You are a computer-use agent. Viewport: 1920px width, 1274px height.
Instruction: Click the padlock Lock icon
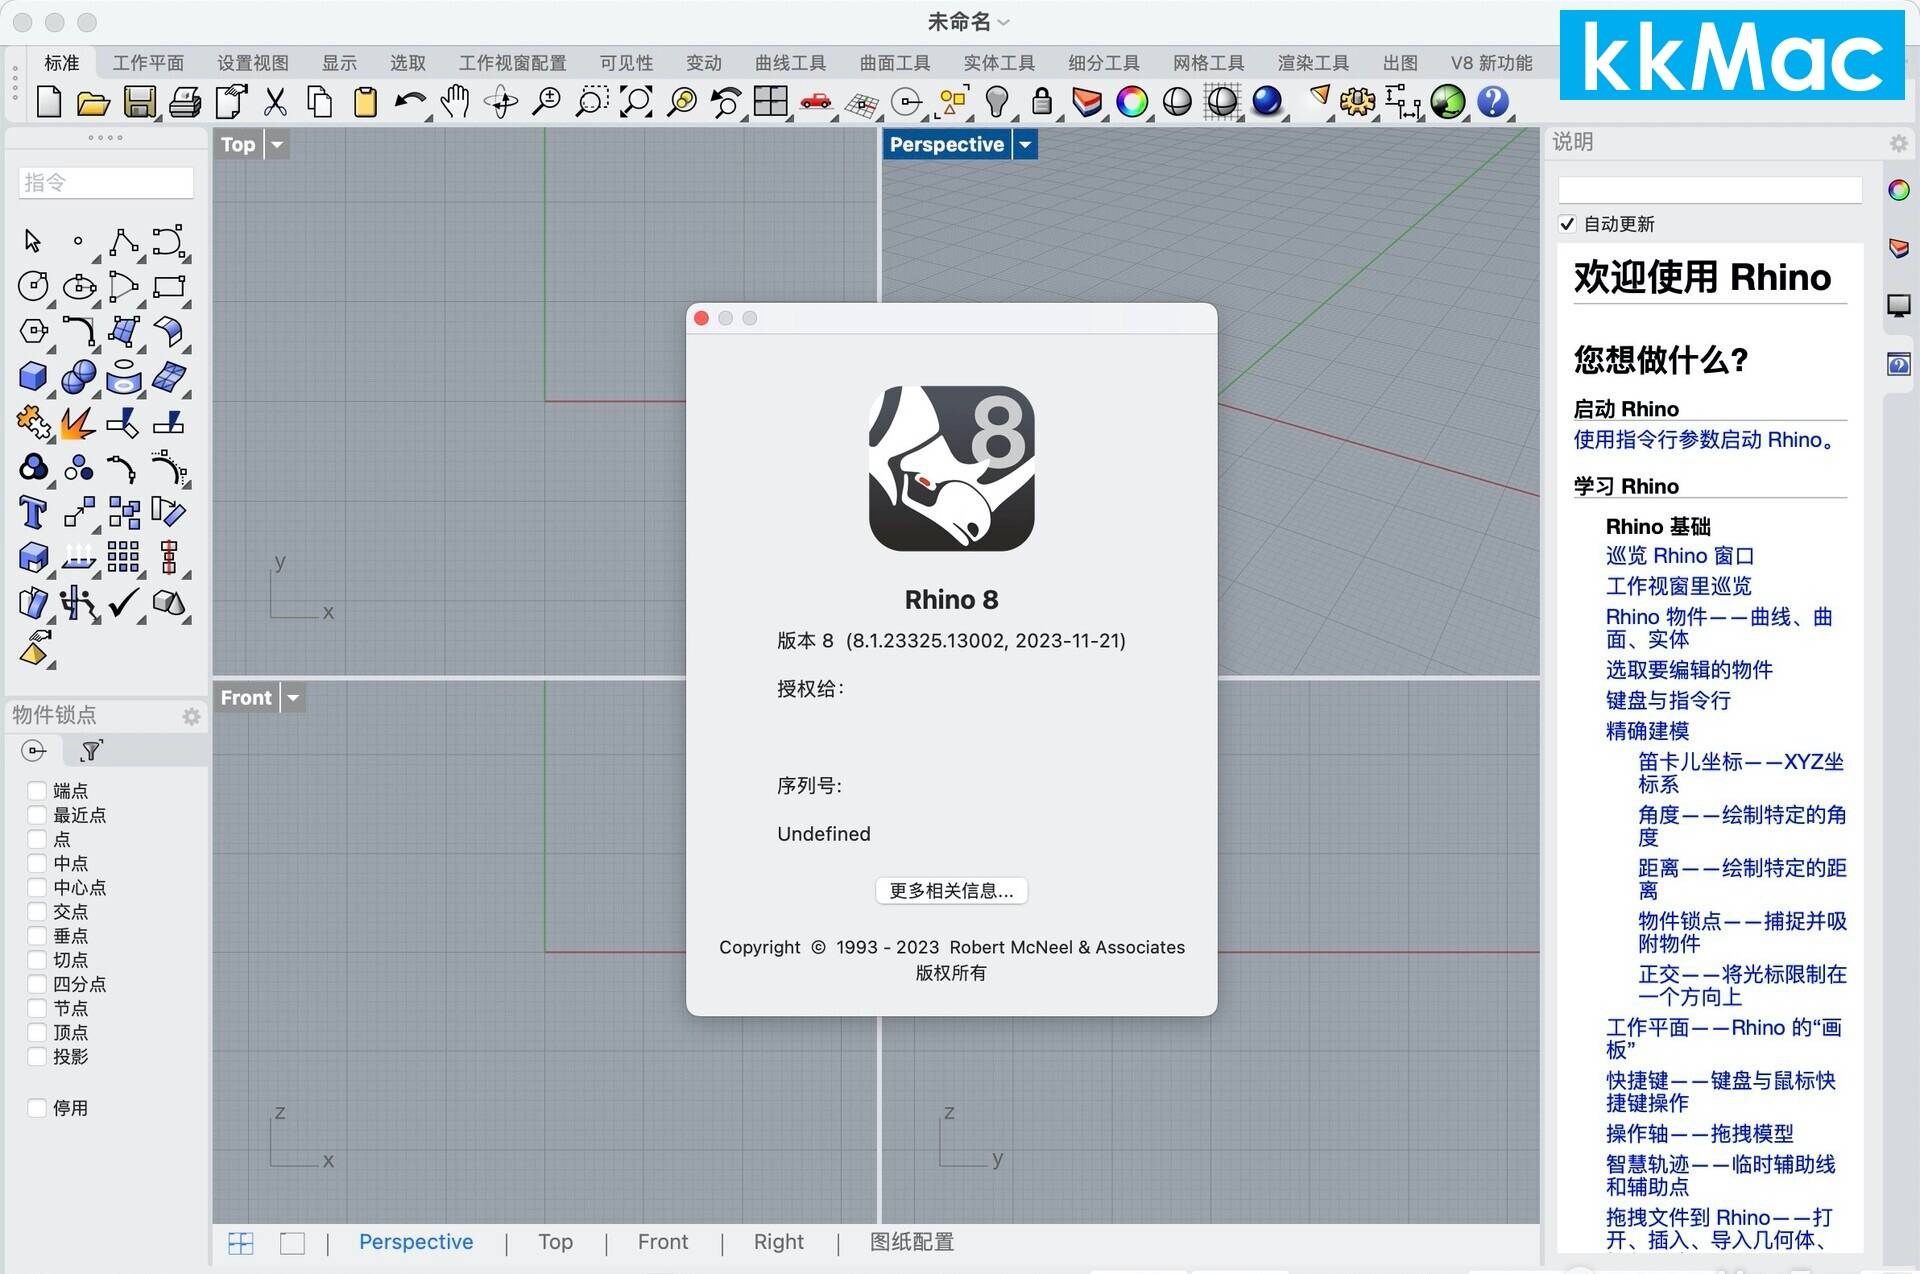[x=1042, y=102]
